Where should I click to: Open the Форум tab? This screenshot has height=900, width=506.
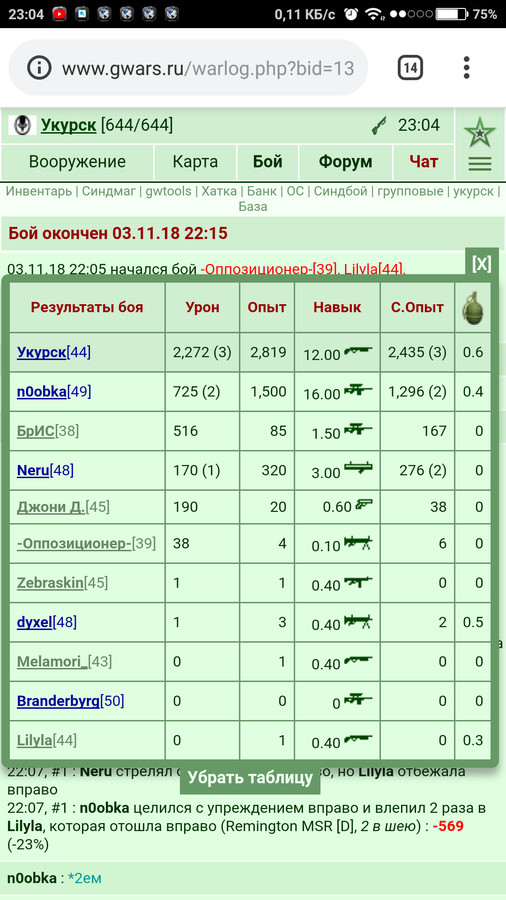coord(345,162)
